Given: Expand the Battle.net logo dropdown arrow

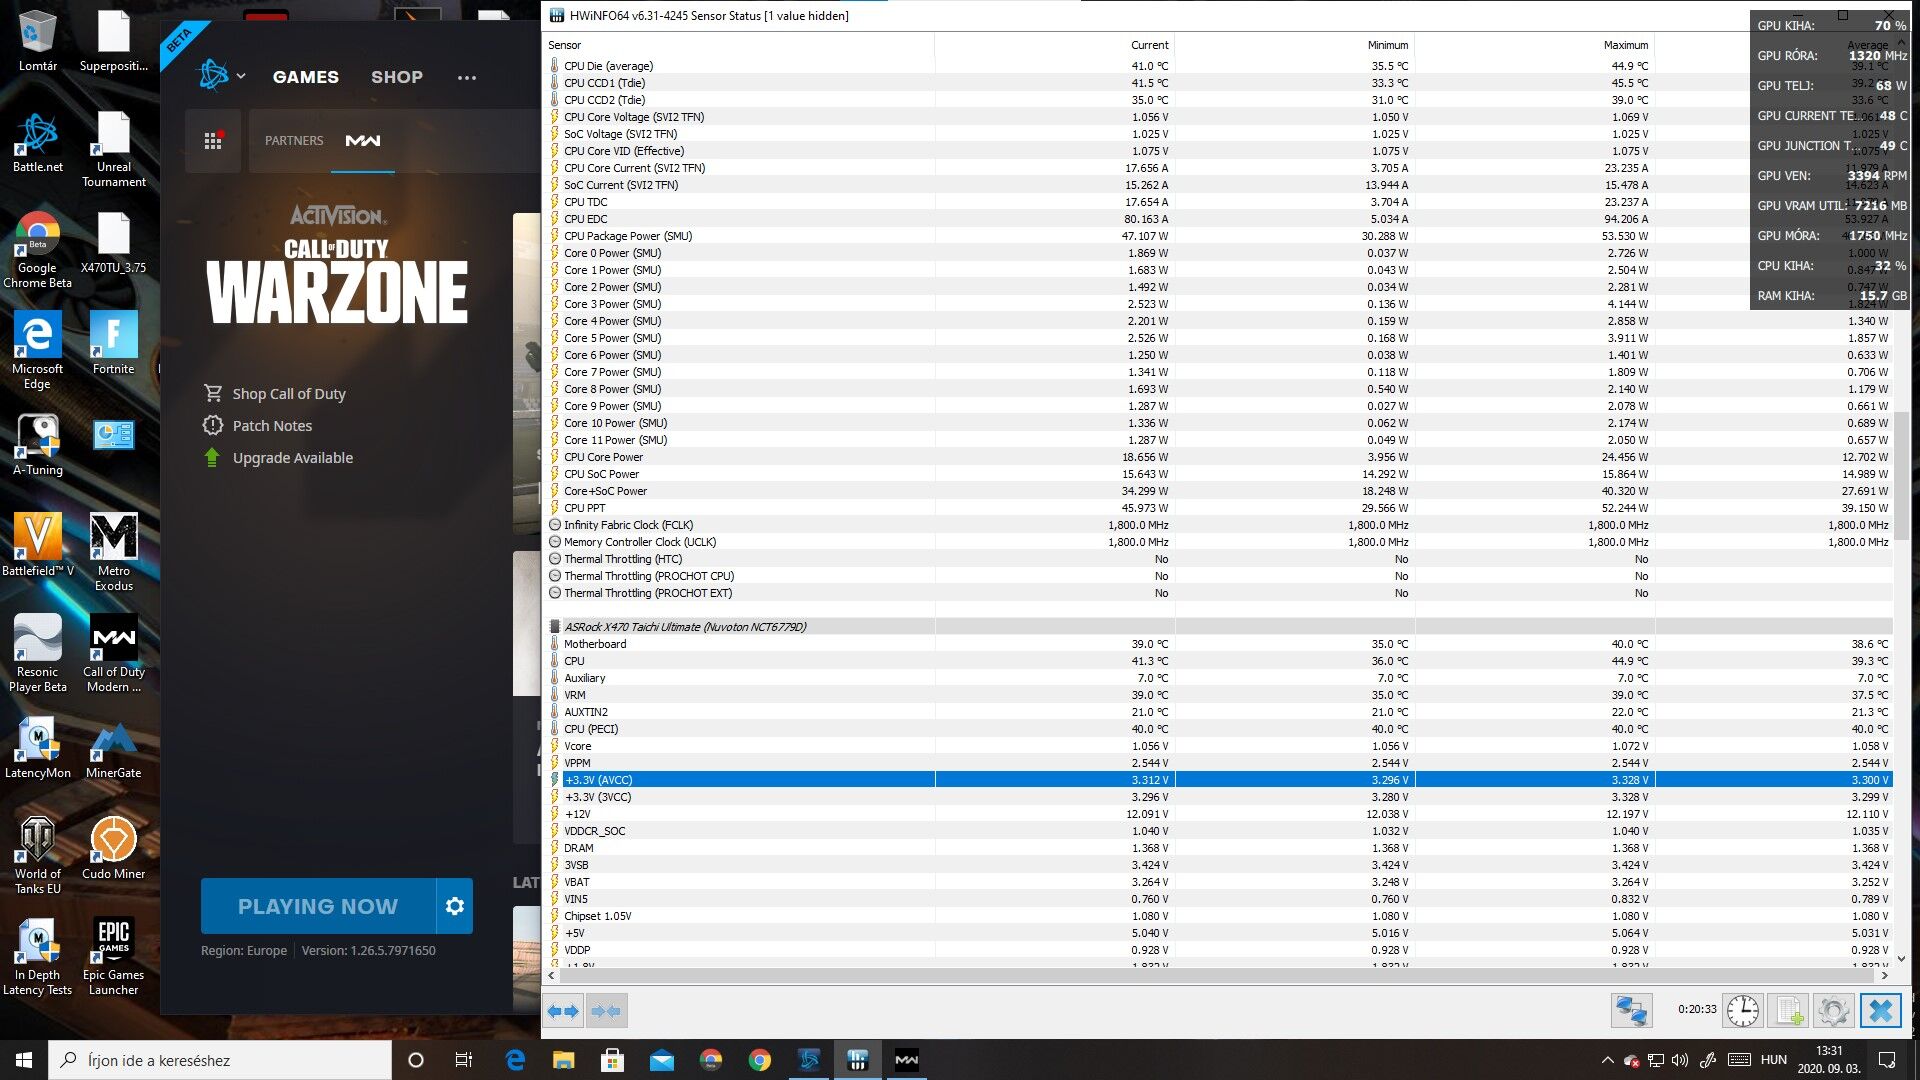Looking at the screenshot, I should 241,76.
